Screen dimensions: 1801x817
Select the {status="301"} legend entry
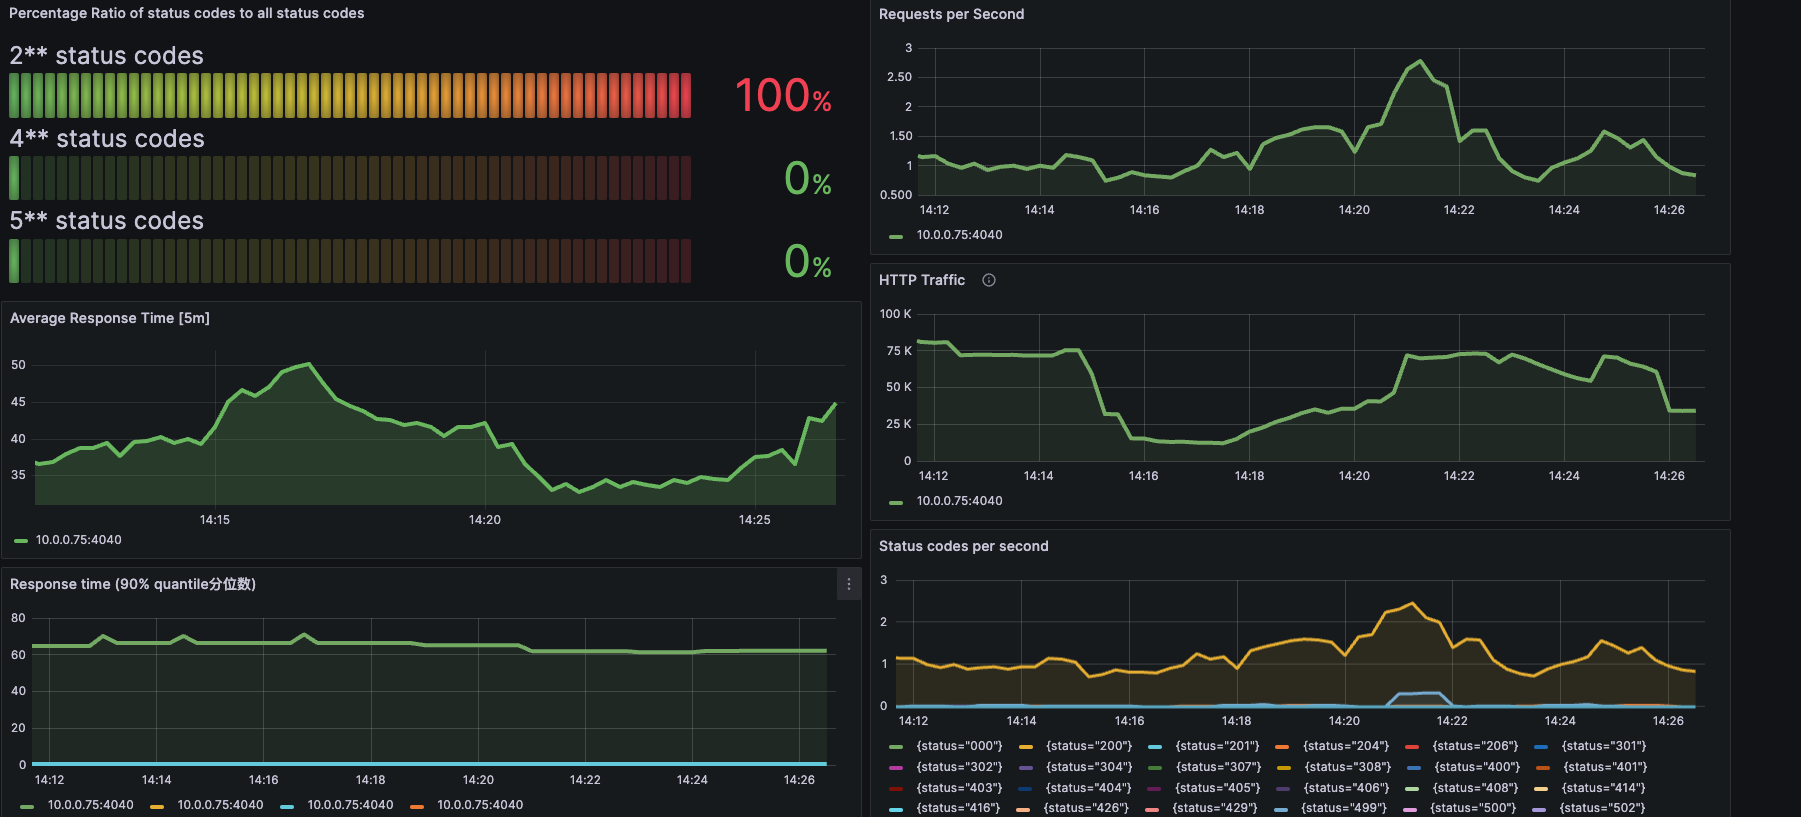[x=1604, y=746]
